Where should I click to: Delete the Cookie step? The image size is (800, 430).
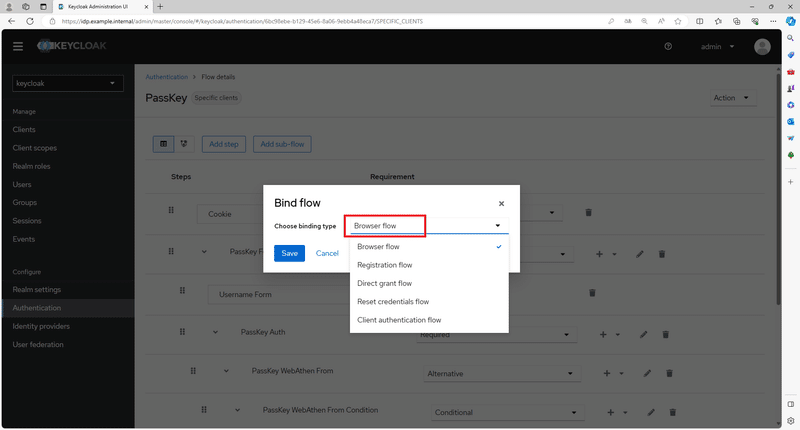click(588, 212)
